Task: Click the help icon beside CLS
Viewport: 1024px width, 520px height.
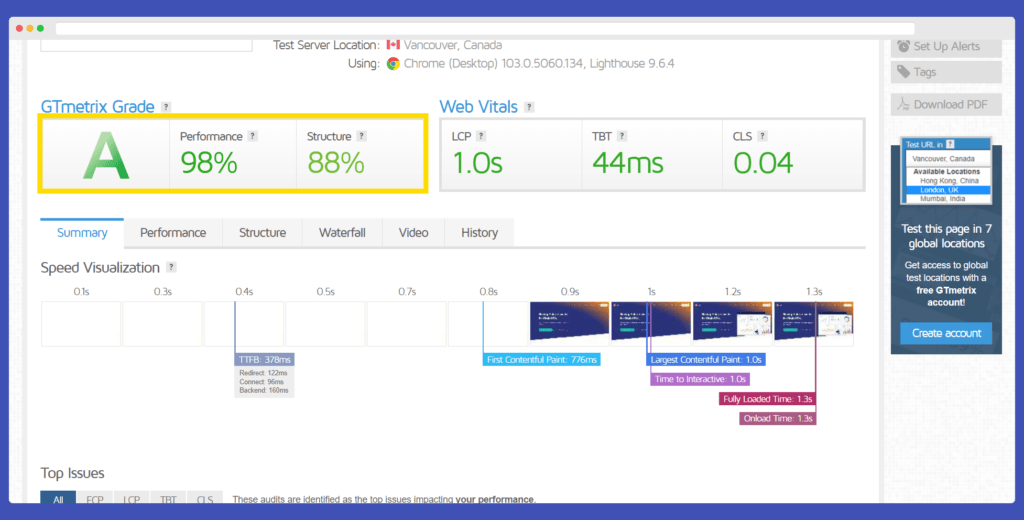Action: pos(762,136)
